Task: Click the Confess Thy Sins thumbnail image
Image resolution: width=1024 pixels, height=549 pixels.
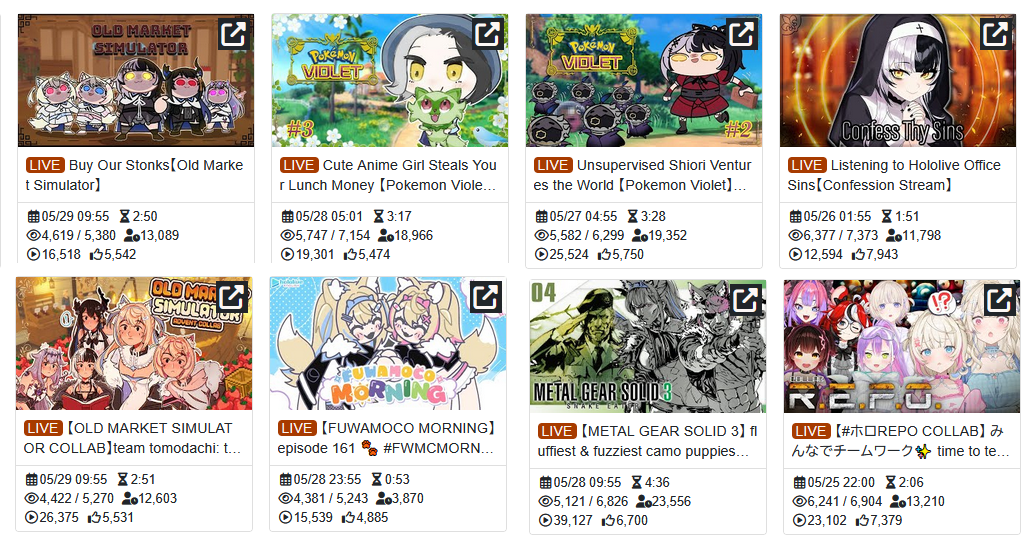Action: [x=898, y=80]
